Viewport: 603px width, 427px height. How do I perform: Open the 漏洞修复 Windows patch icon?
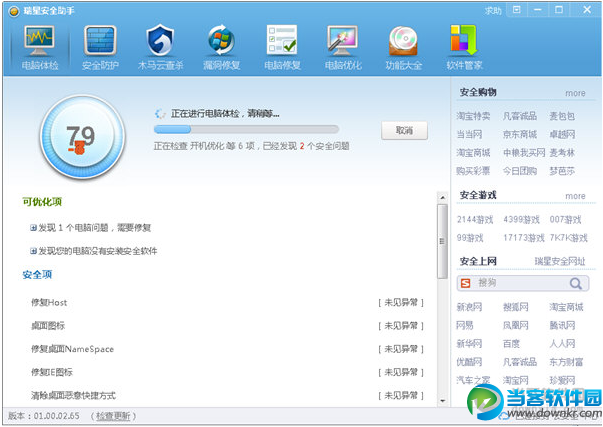click(222, 48)
